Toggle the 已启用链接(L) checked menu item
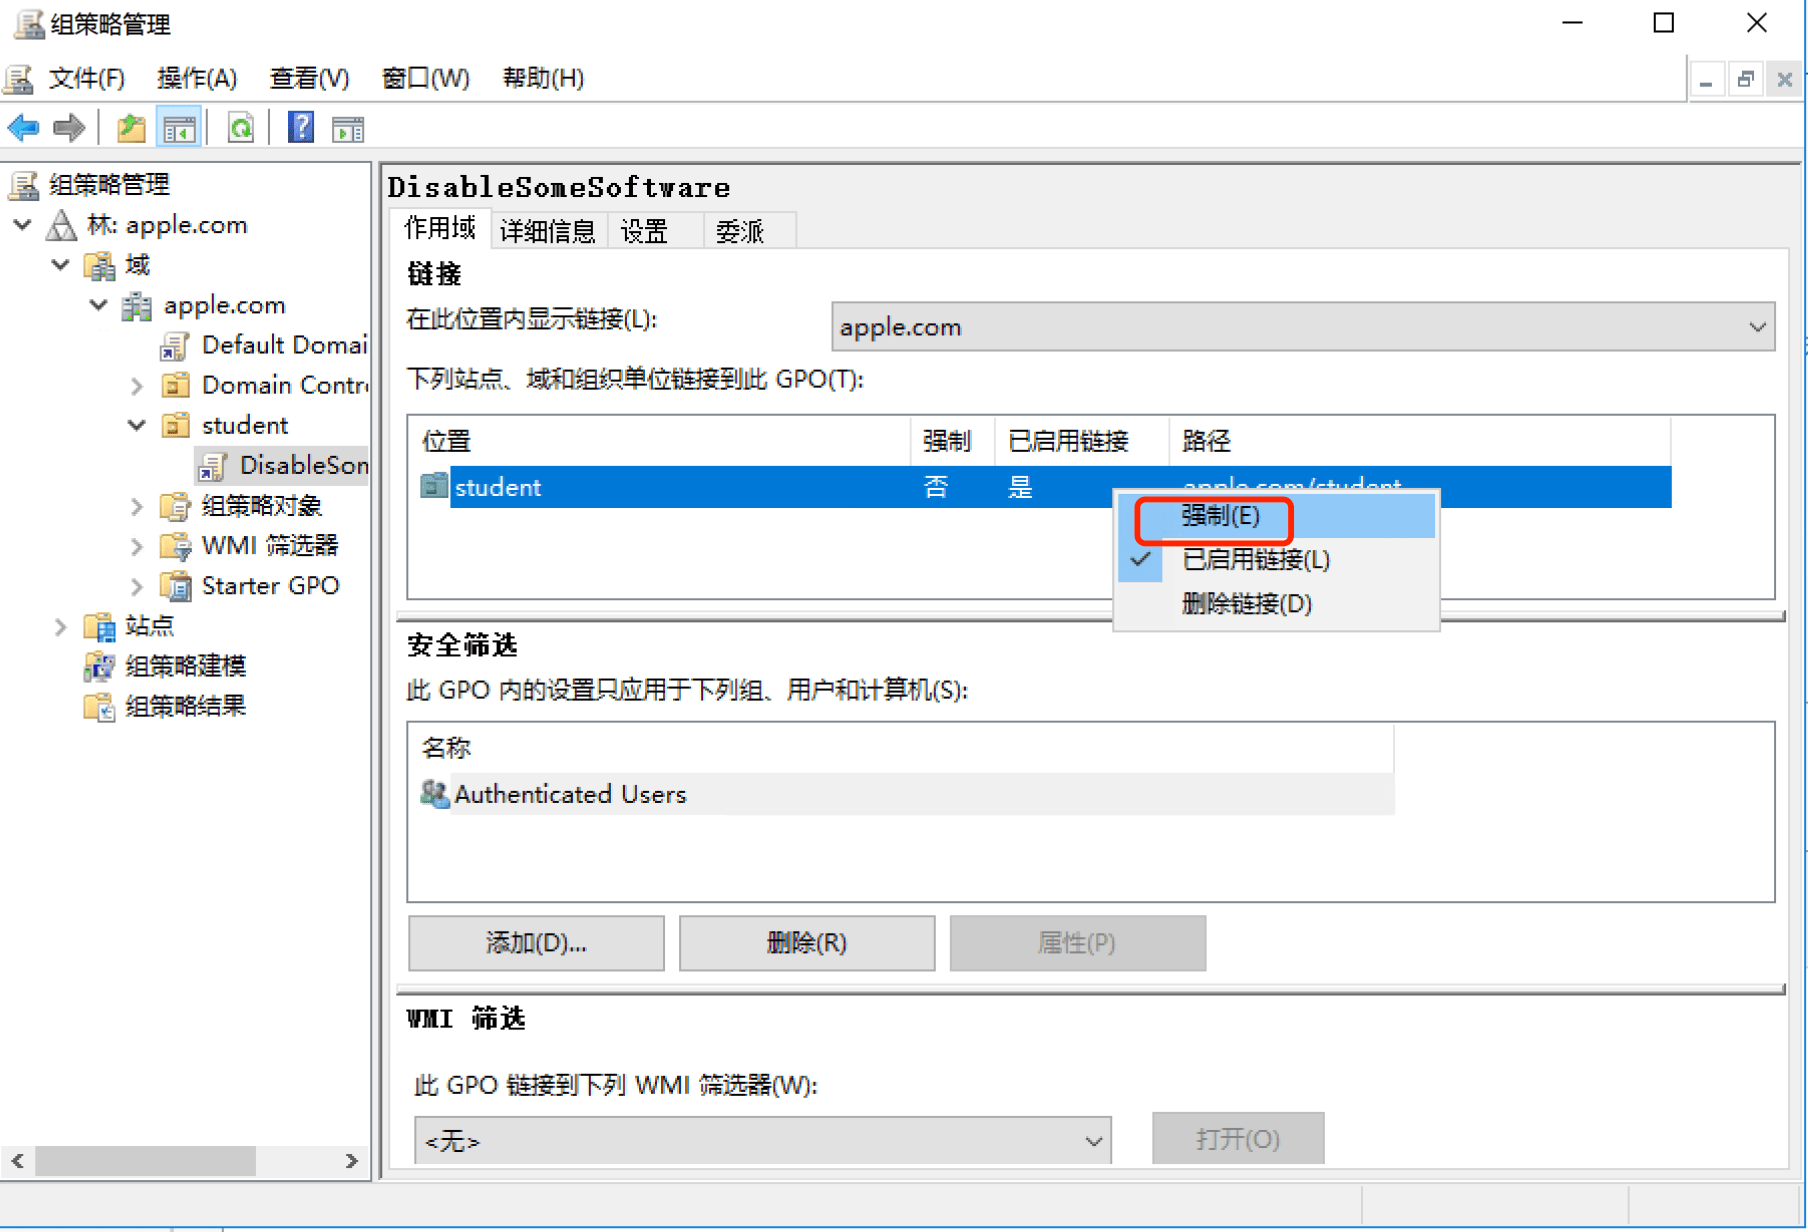This screenshot has width=1808, height=1232. tap(1255, 560)
